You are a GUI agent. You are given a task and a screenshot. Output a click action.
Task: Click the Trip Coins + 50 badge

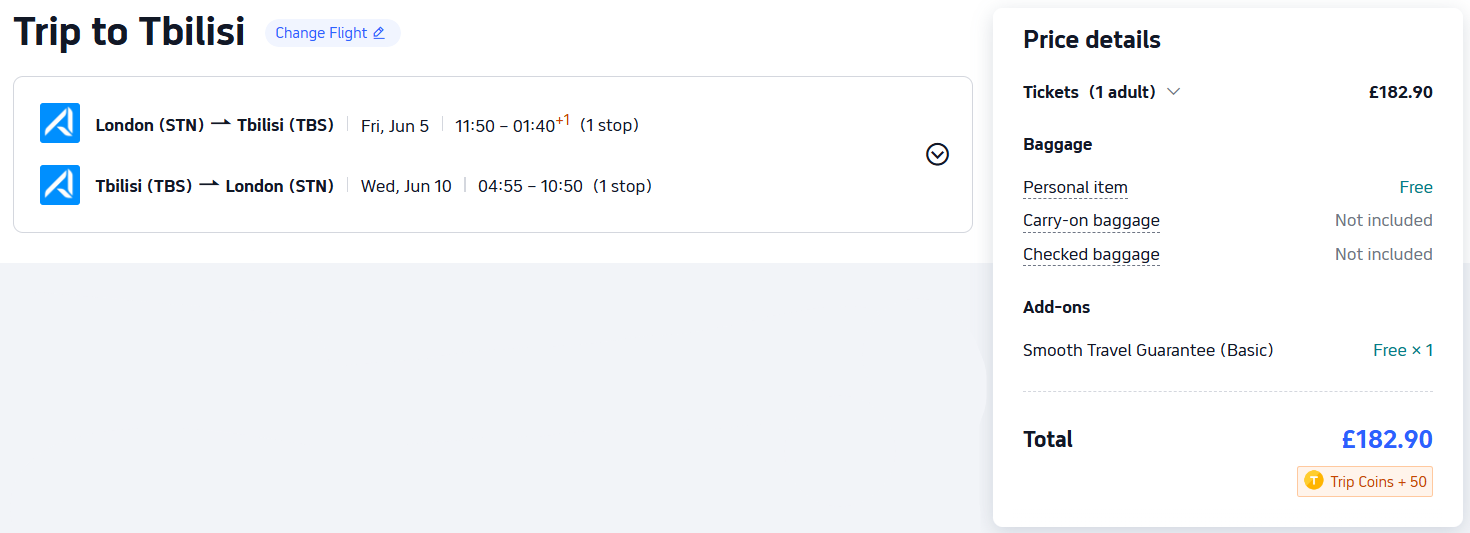[x=1365, y=482]
